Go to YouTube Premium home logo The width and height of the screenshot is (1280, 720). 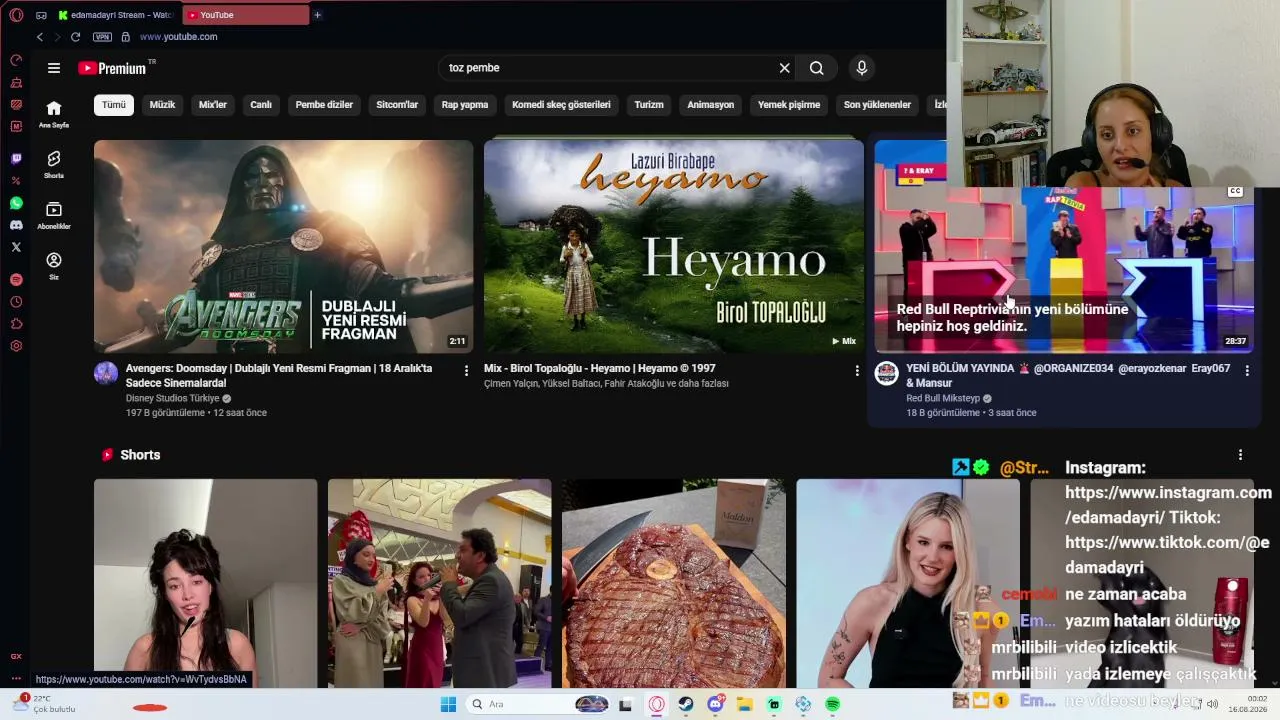point(112,68)
